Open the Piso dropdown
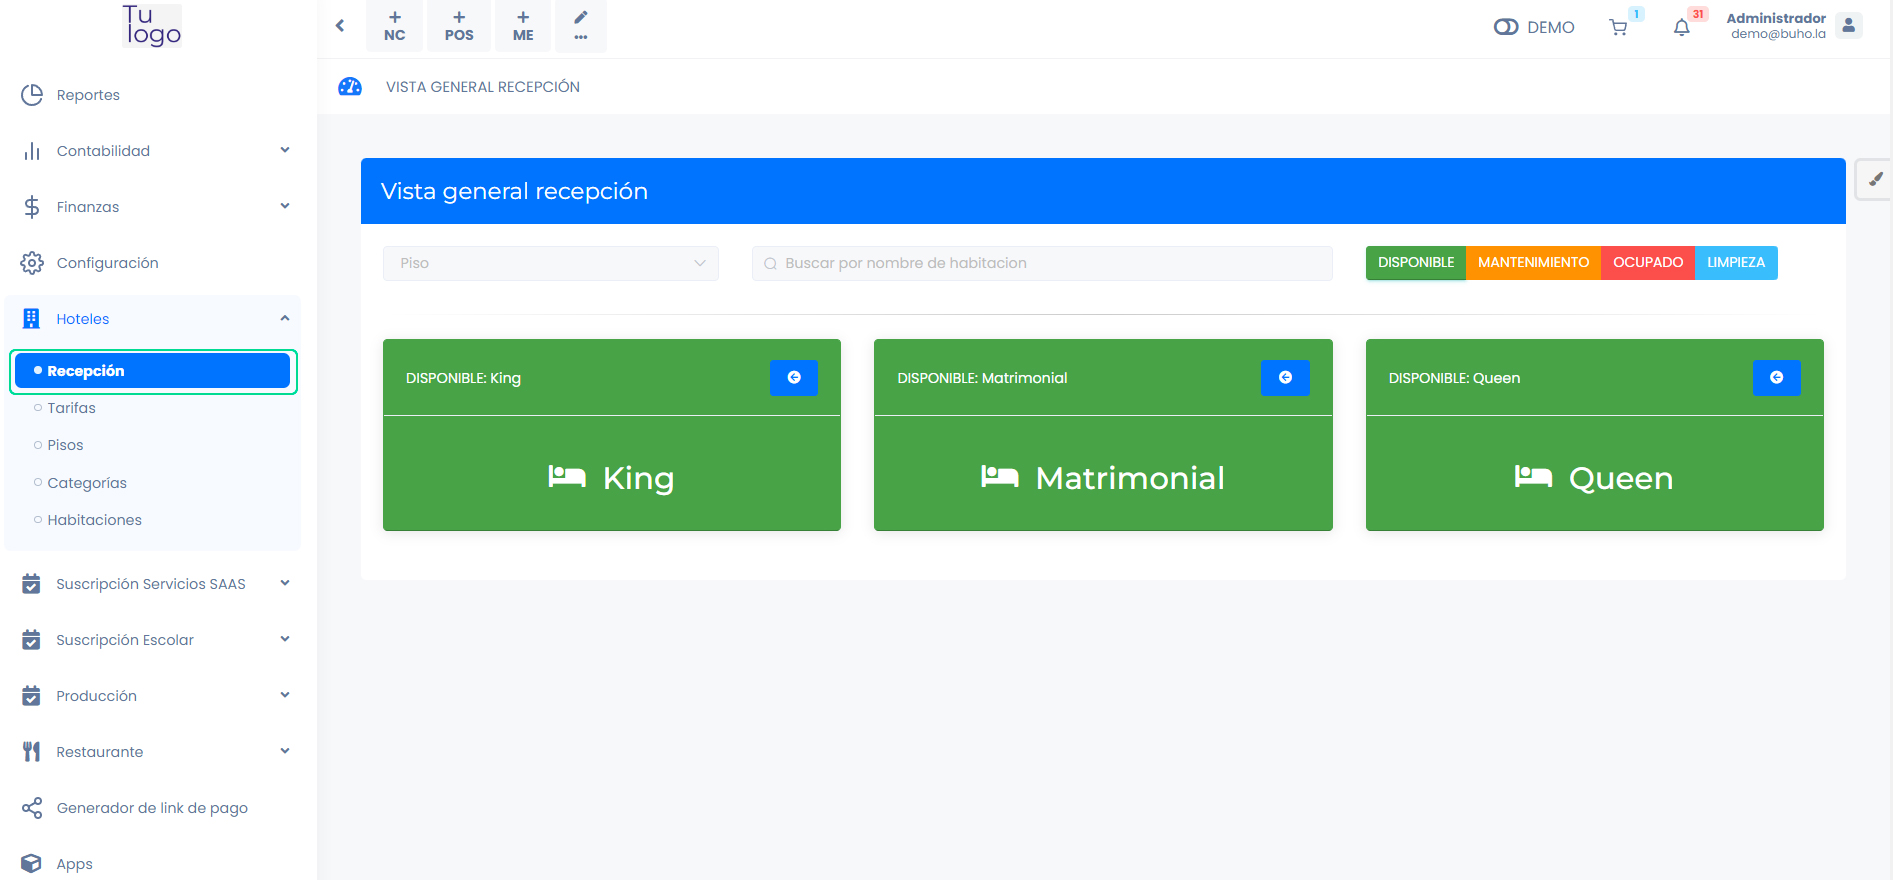This screenshot has height=880, width=1893. (550, 263)
